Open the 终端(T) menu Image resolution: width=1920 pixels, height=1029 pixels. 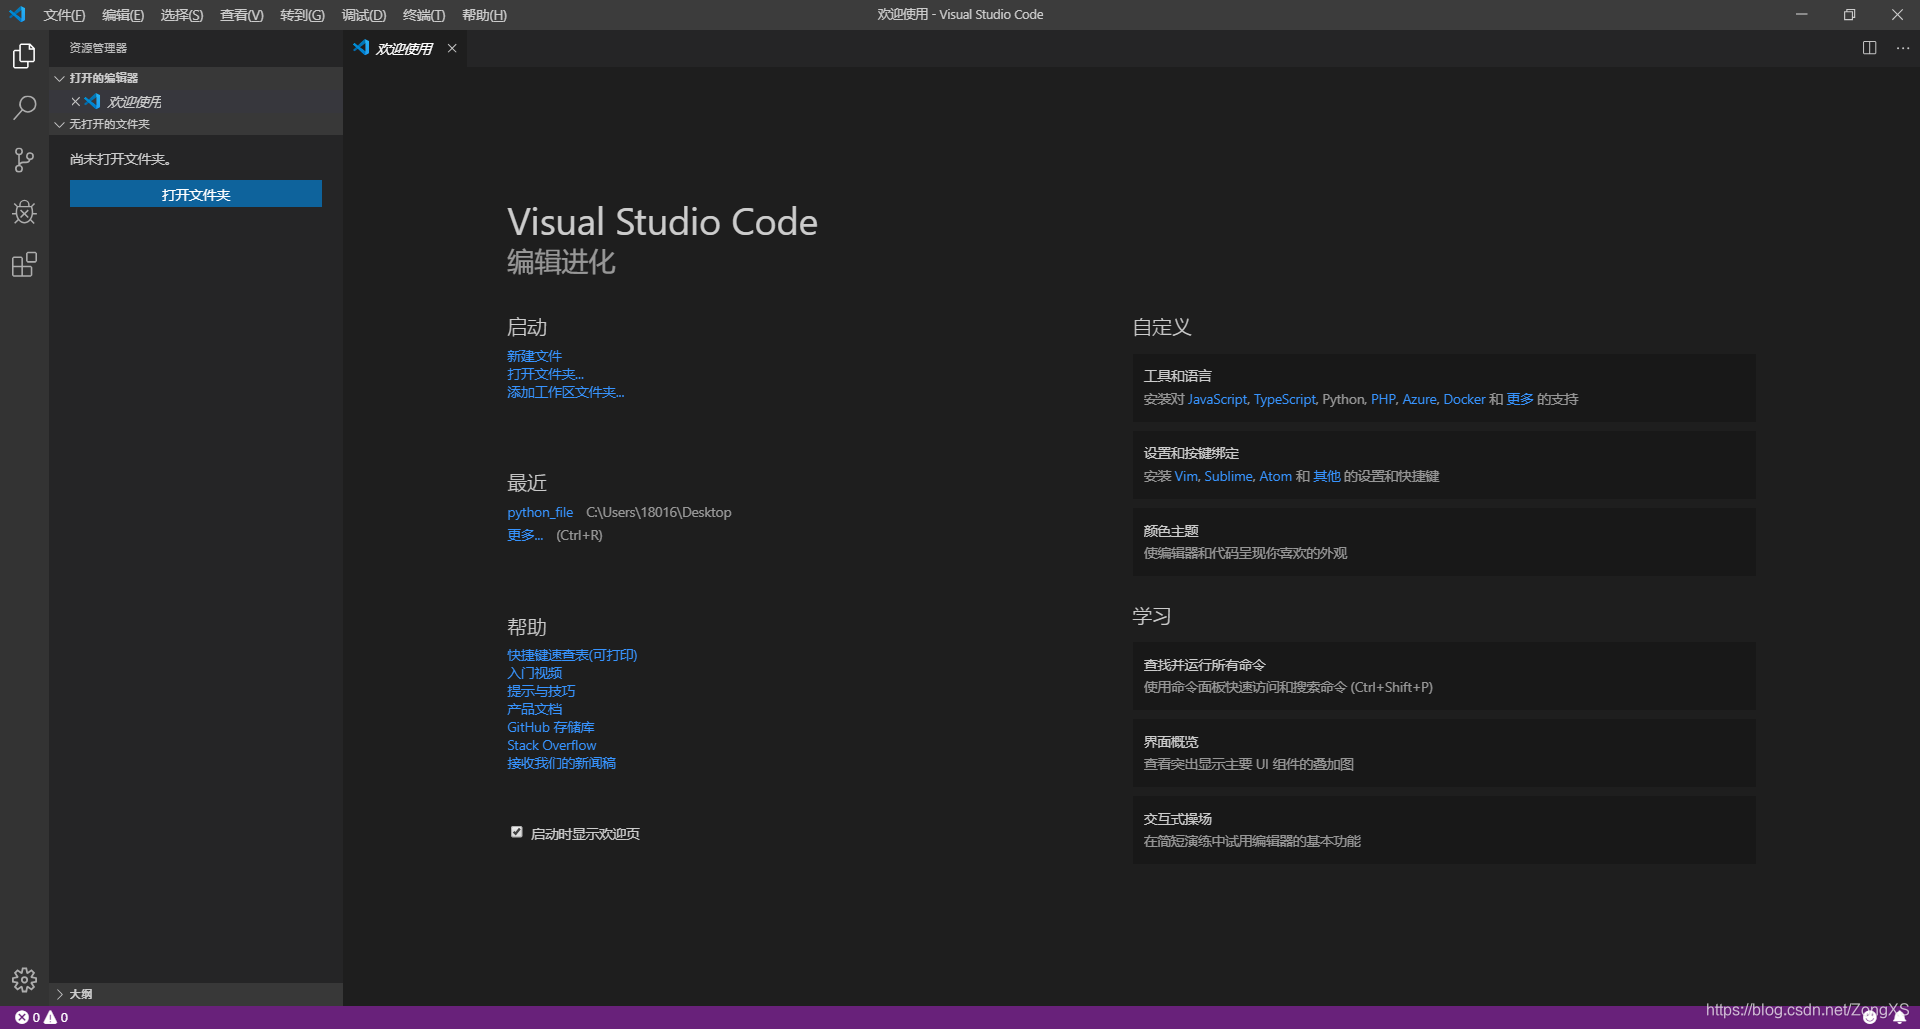click(424, 15)
